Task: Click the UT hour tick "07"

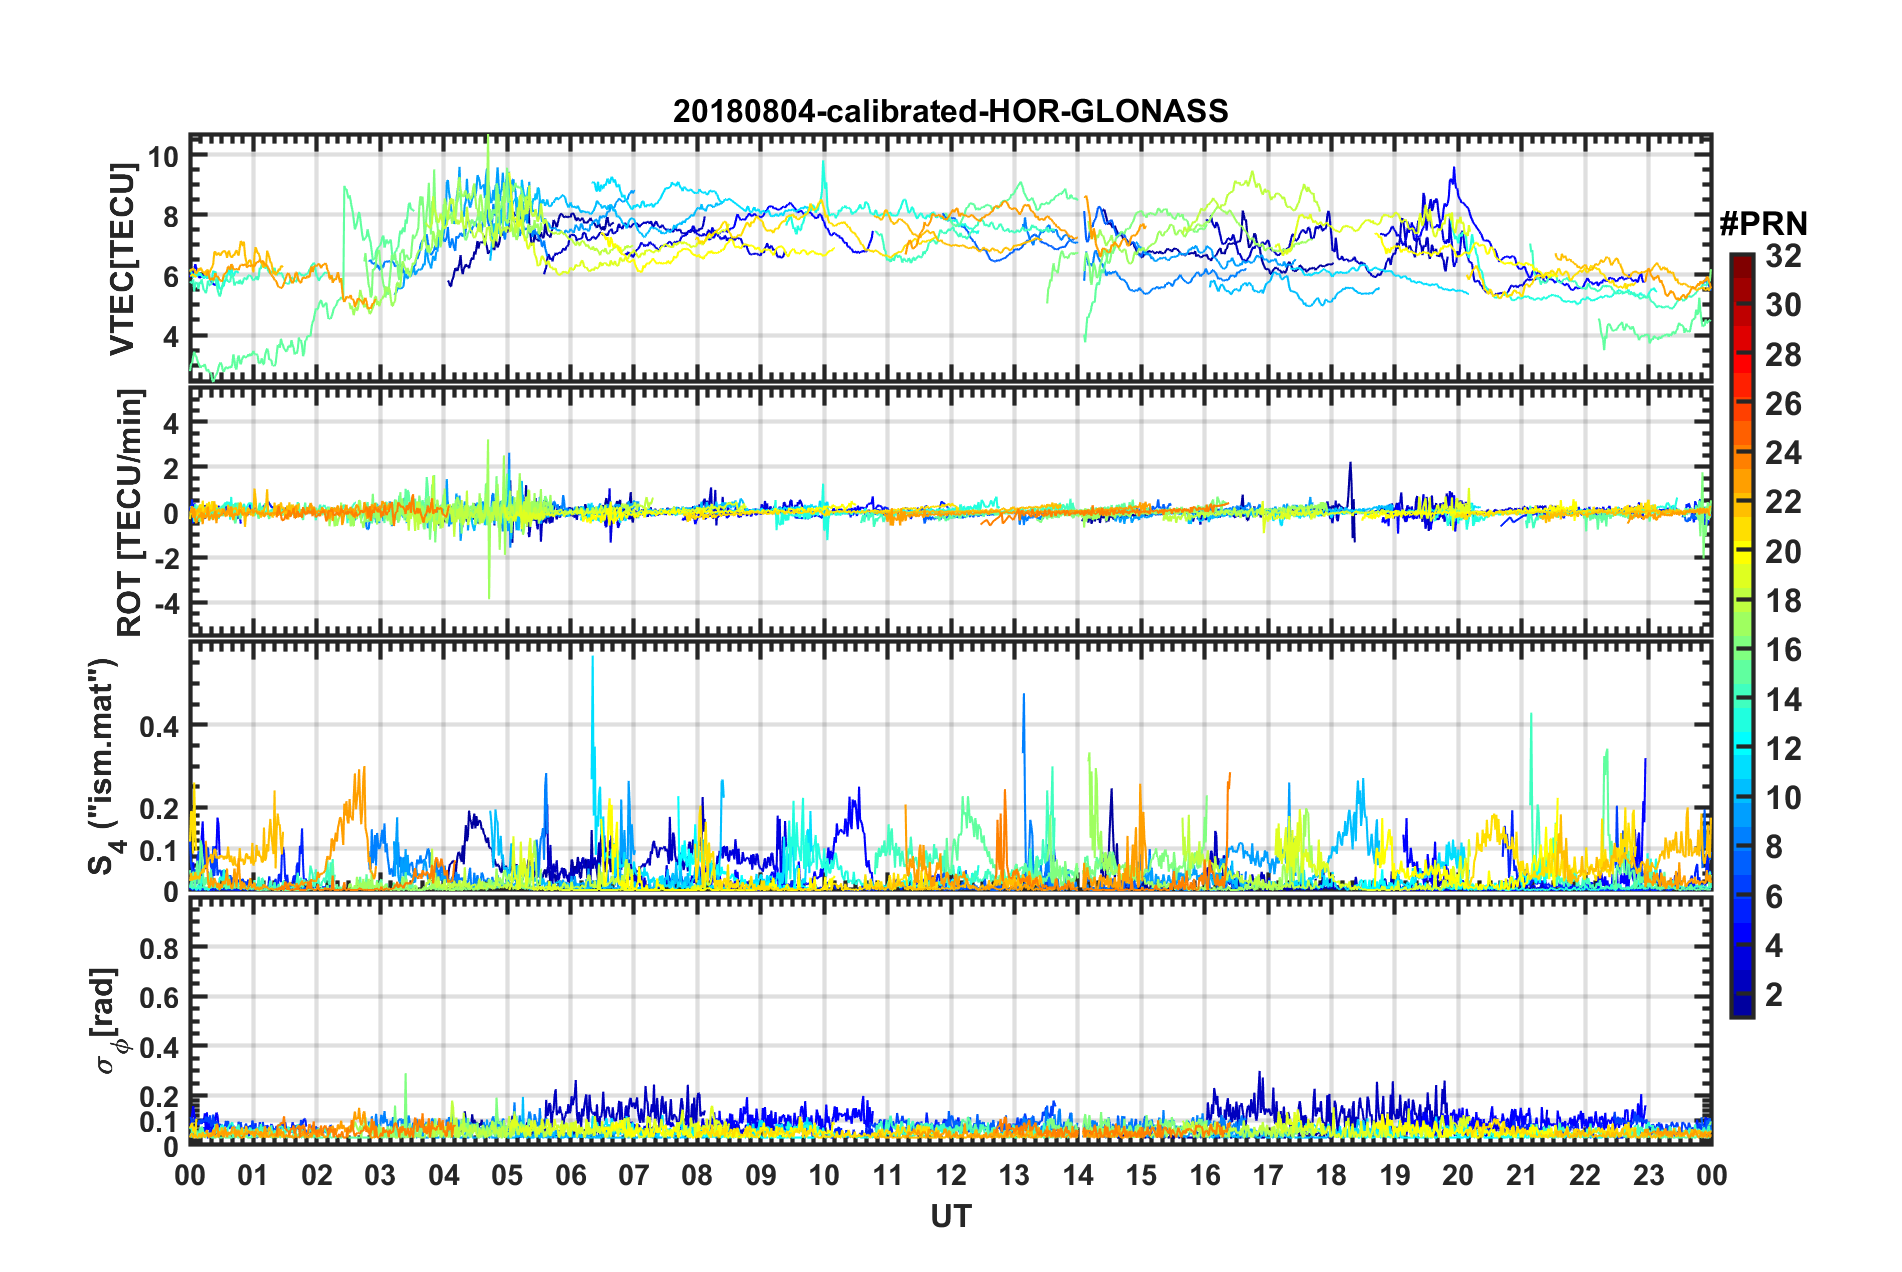Action: coord(634,1175)
